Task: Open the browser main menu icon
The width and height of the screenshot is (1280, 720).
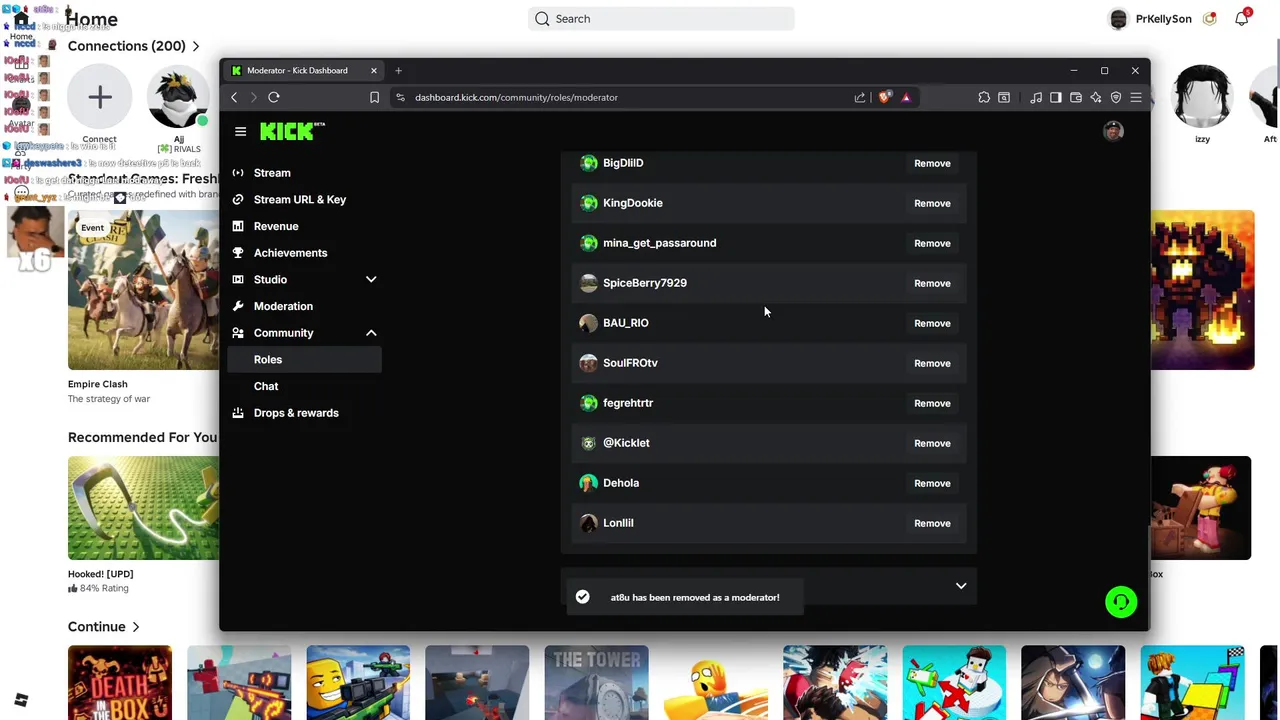Action: pyautogui.click(x=1136, y=97)
